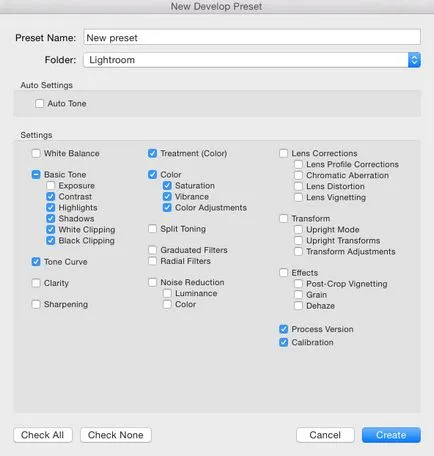
Task: Check Lens Profile Corrections option
Action: pyautogui.click(x=298, y=164)
